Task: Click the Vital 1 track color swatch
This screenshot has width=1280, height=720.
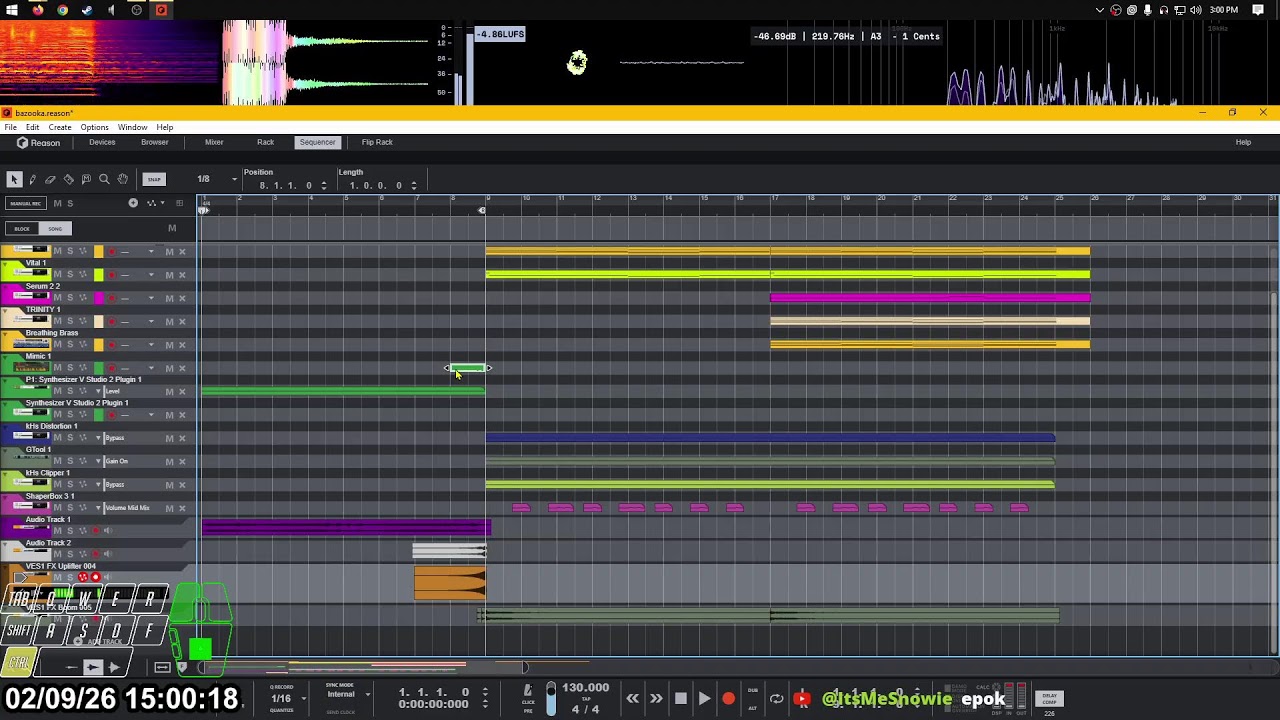Action: click(98, 274)
